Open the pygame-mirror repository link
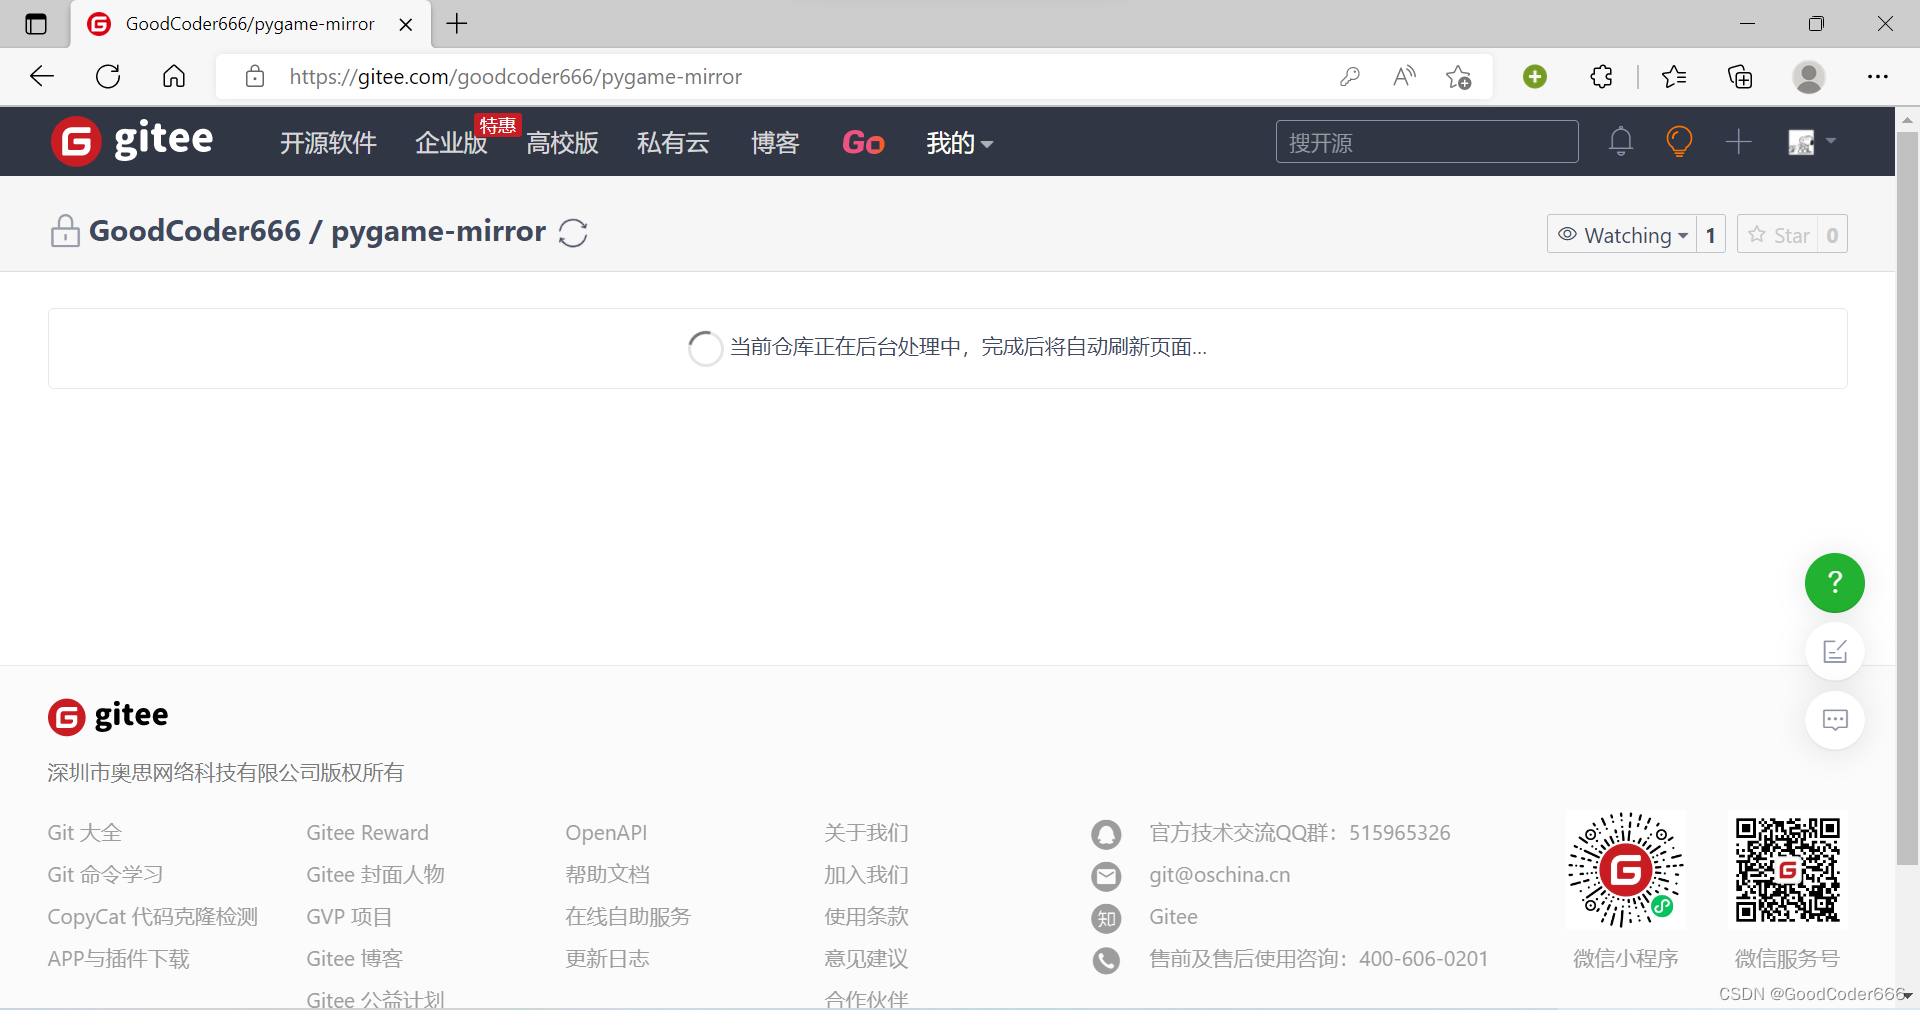 [x=439, y=231]
